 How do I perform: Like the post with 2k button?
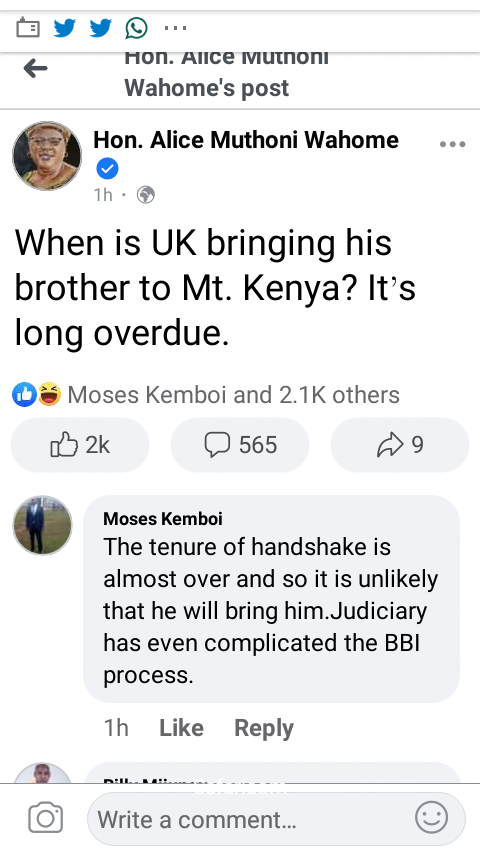[80, 445]
